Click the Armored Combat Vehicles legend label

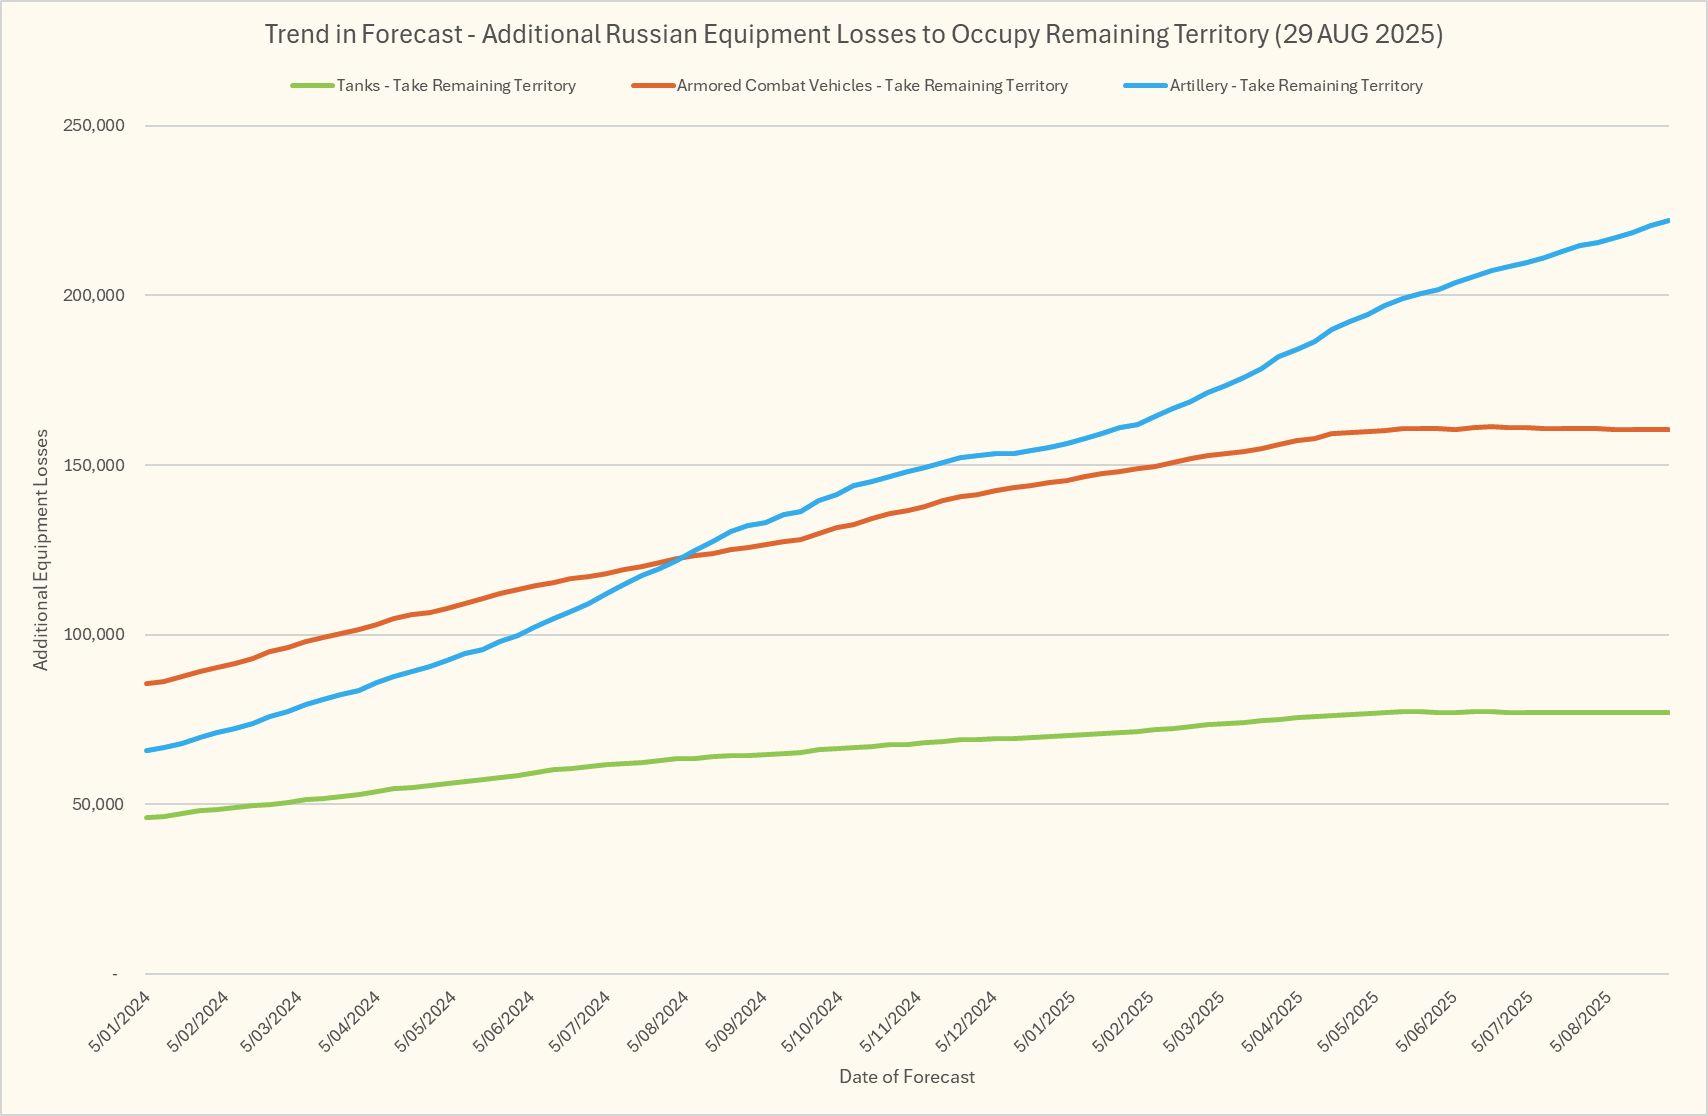pos(872,86)
